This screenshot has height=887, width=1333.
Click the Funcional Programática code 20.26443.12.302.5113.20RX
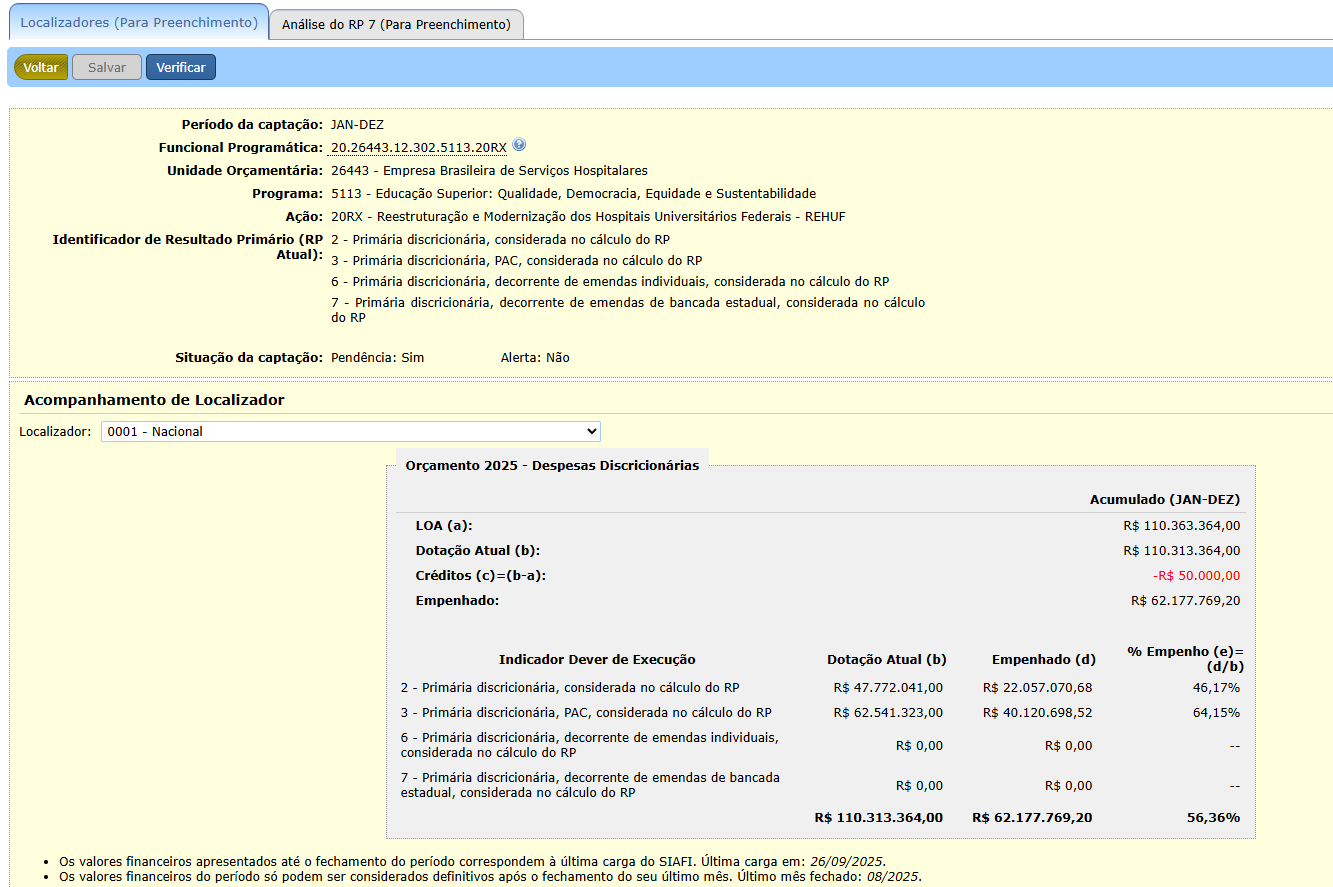point(418,148)
